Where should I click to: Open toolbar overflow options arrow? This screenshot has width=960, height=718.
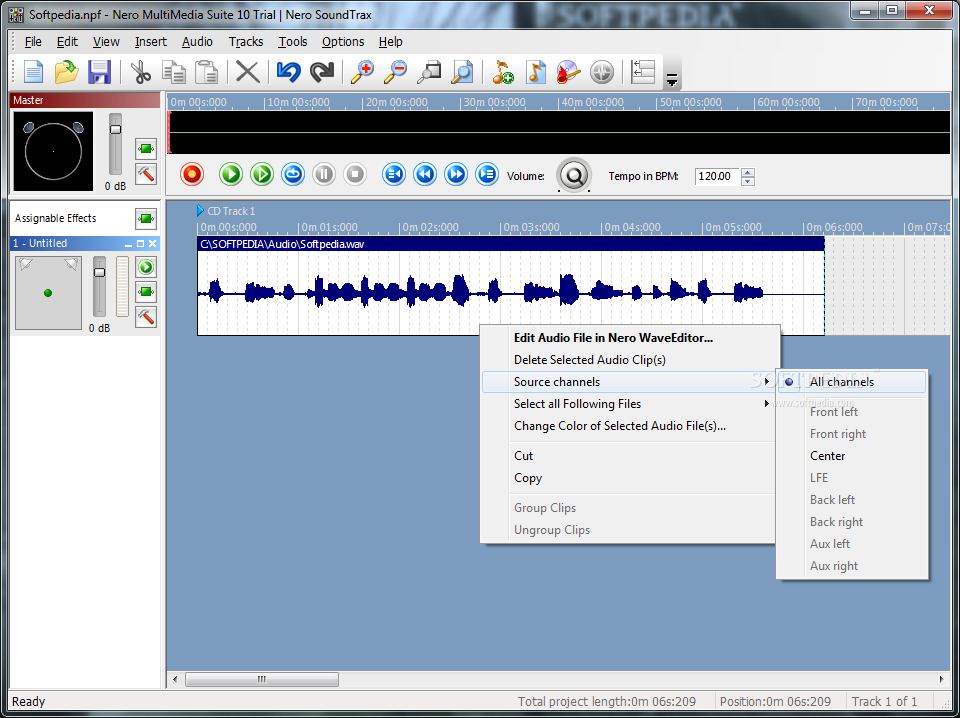[x=672, y=80]
